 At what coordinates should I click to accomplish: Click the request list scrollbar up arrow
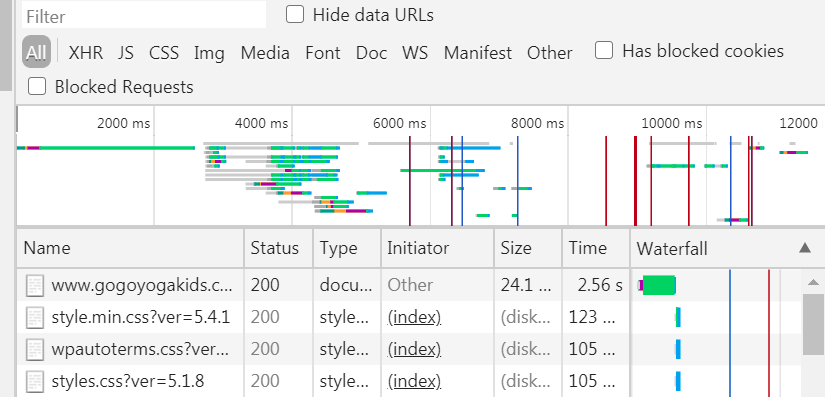pos(813,282)
